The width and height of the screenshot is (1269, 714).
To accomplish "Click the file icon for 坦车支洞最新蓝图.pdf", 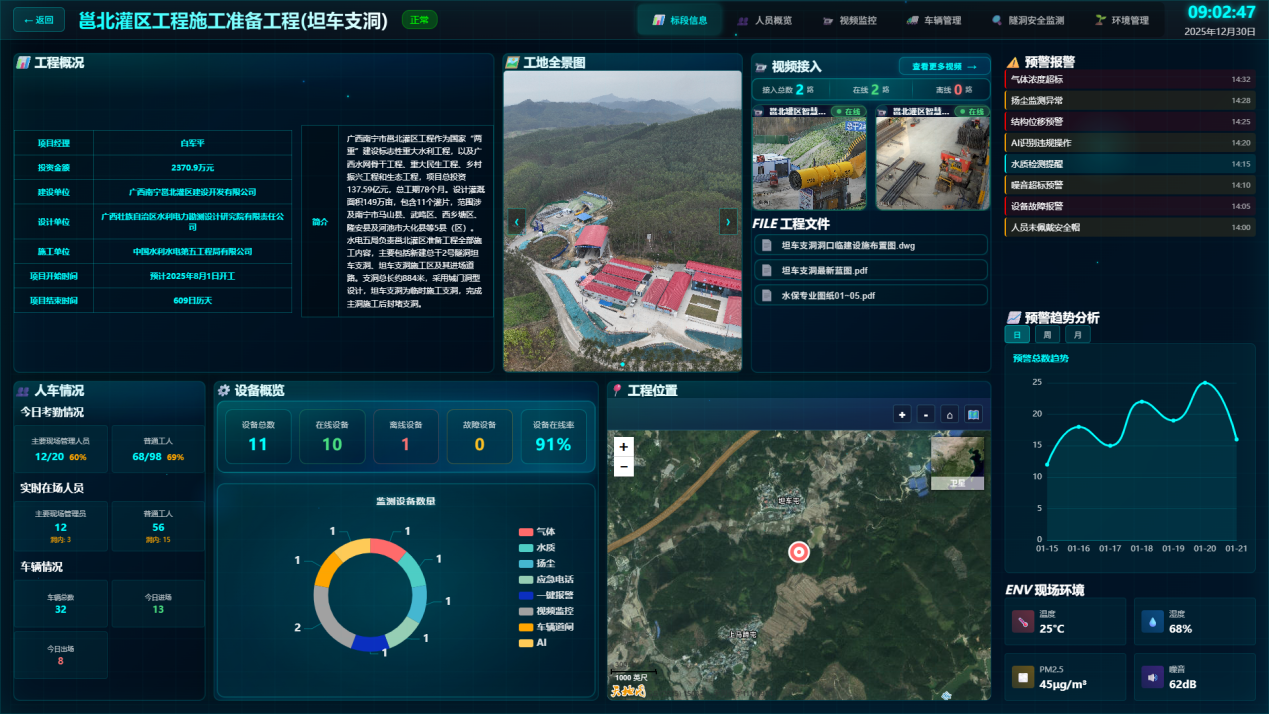I will pos(767,270).
